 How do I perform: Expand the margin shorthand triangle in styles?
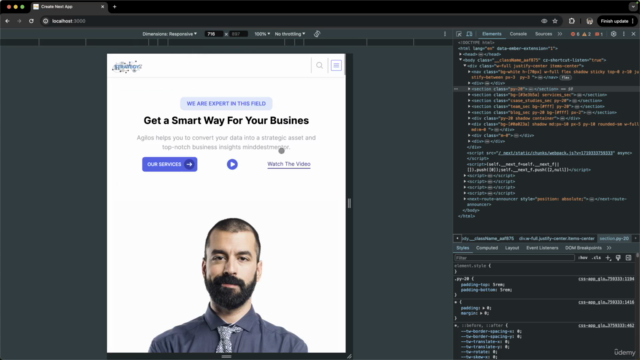(481, 313)
